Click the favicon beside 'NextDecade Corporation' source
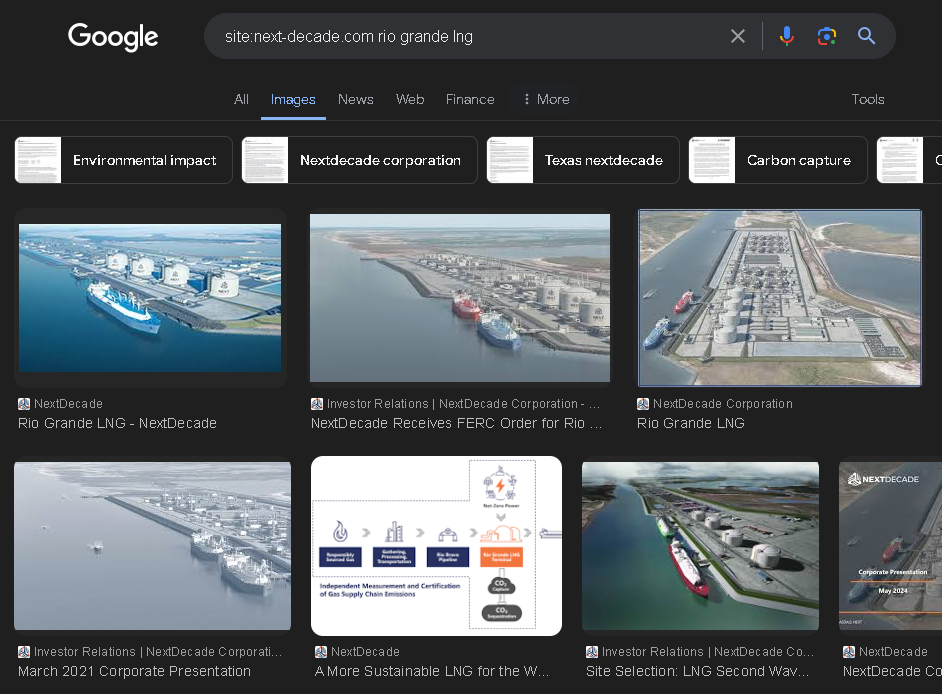This screenshot has height=694, width=942. pyautogui.click(x=643, y=404)
